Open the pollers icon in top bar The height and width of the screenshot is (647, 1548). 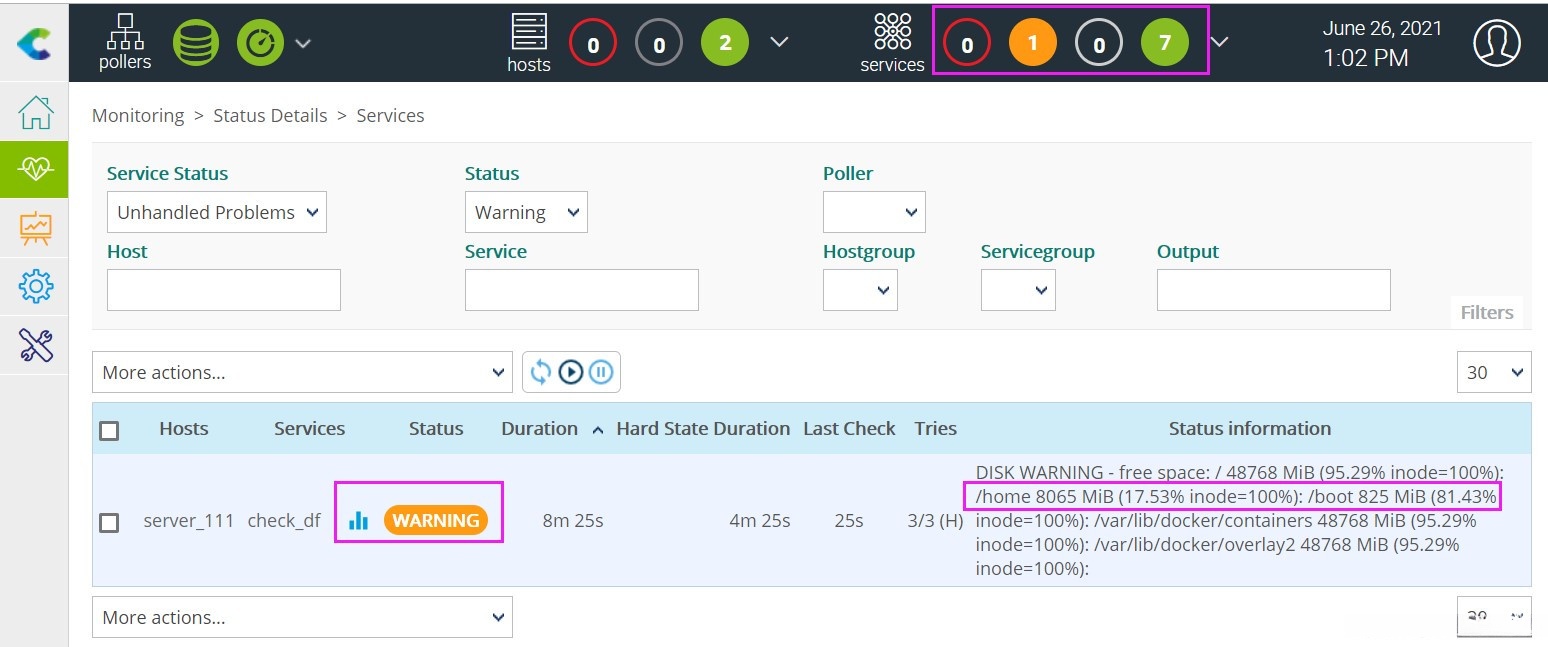pyautogui.click(x=125, y=43)
